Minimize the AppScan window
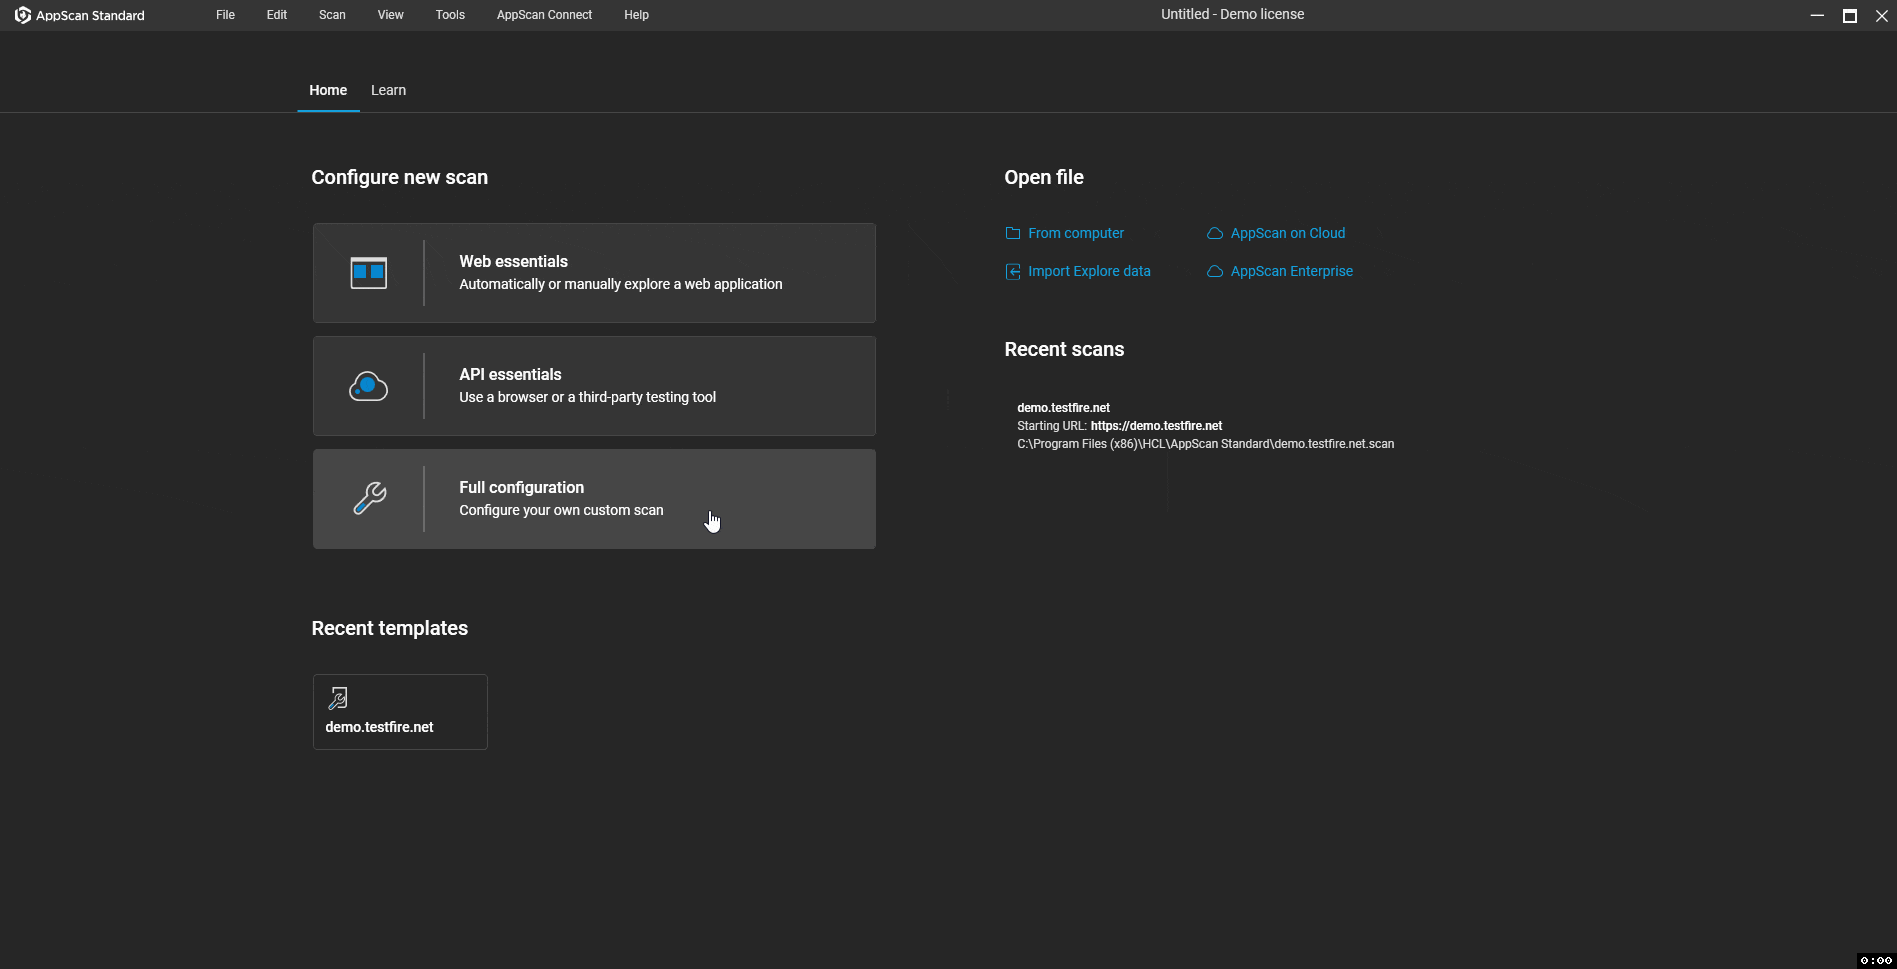Image resolution: width=1897 pixels, height=969 pixels. pyautogui.click(x=1817, y=15)
